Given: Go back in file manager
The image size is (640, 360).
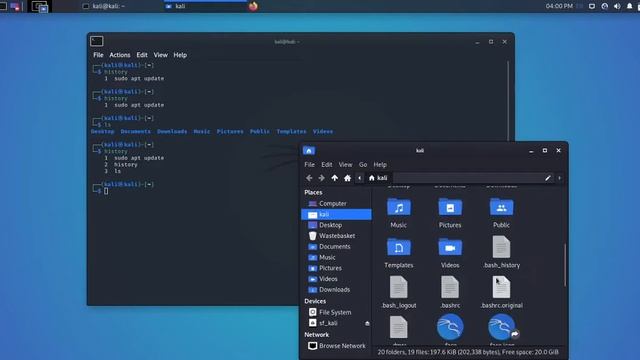Looking at the screenshot, I should 309,178.
